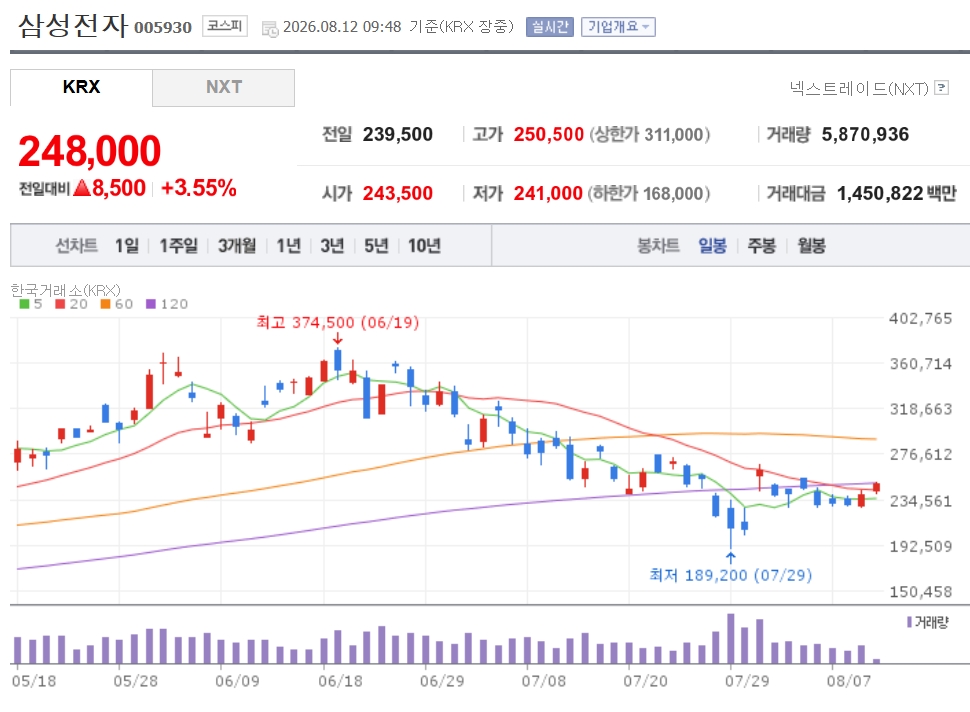Click the purple 120-day moving average swatch

151,304
